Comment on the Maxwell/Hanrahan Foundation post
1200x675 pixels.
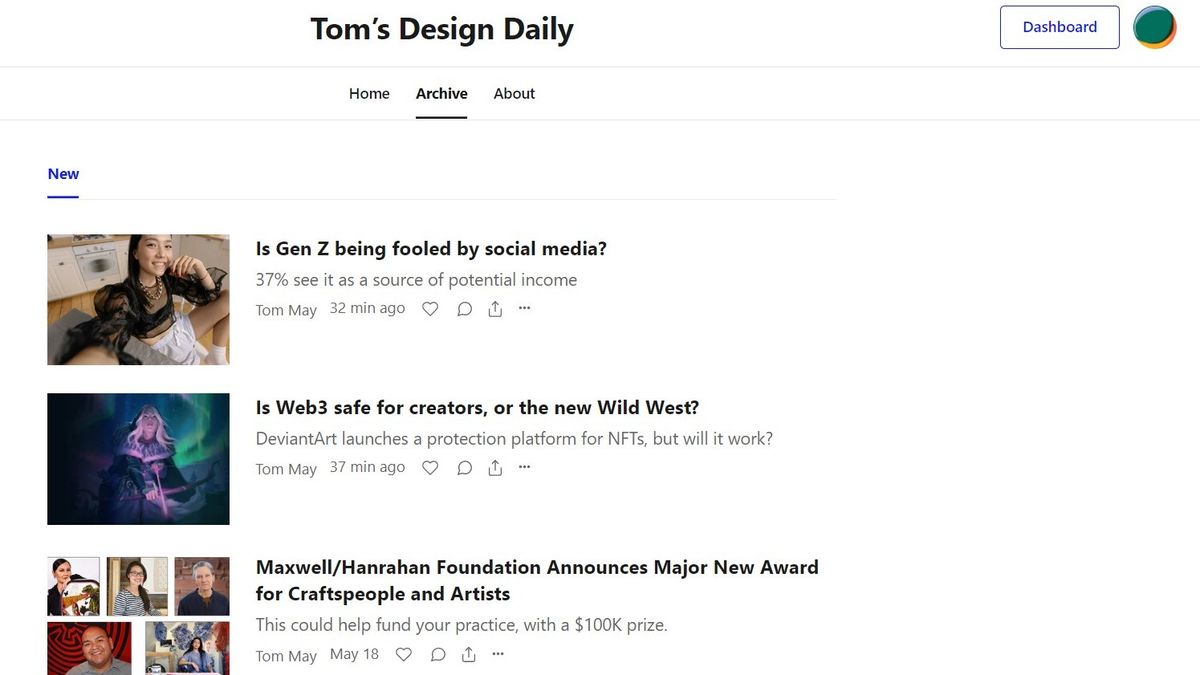click(438, 655)
